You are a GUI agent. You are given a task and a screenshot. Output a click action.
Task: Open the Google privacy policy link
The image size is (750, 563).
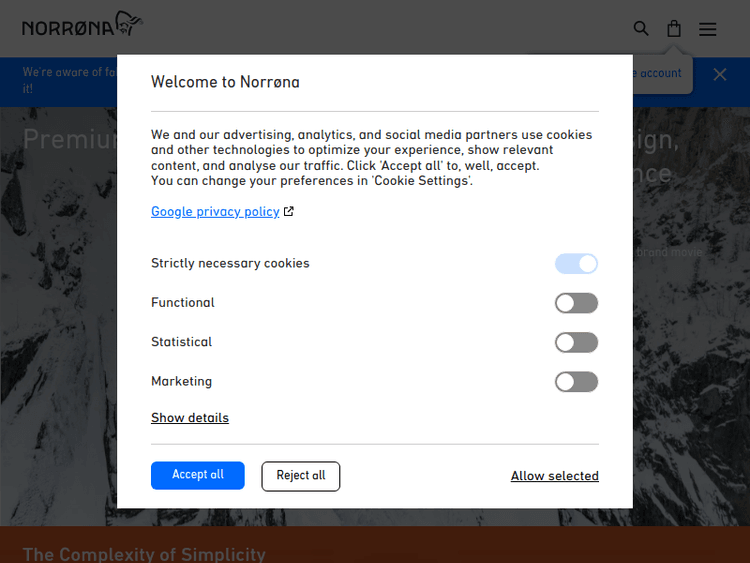coord(215,212)
